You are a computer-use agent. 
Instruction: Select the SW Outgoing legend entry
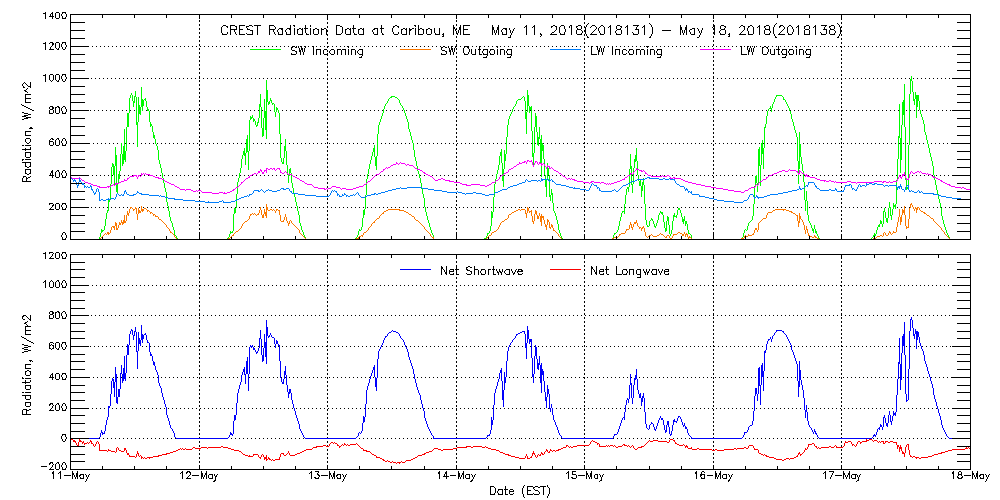[476, 51]
